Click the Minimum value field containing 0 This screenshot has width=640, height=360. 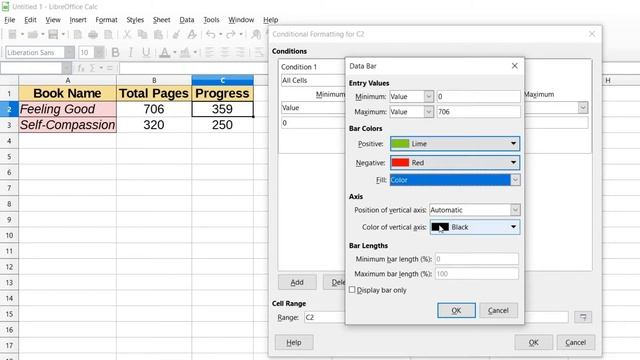point(478,96)
